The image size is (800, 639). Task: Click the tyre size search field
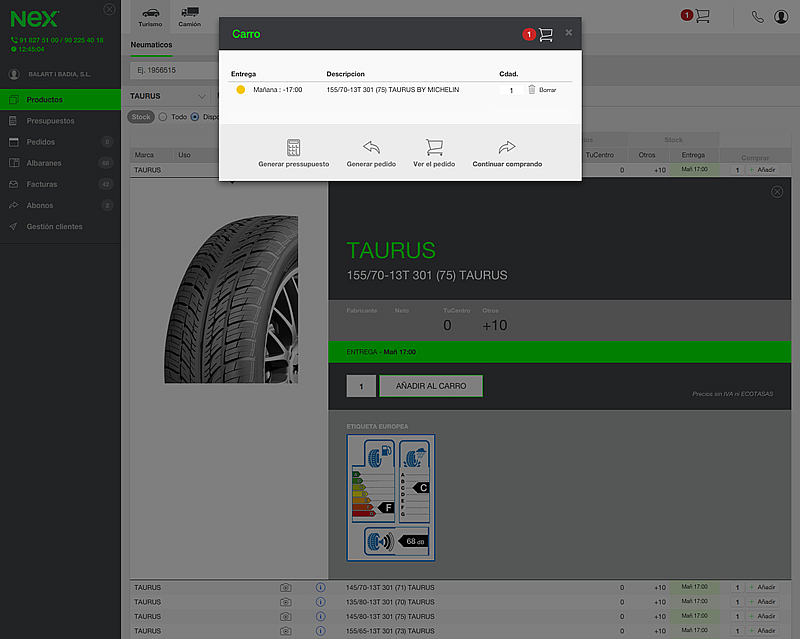(173, 70)
